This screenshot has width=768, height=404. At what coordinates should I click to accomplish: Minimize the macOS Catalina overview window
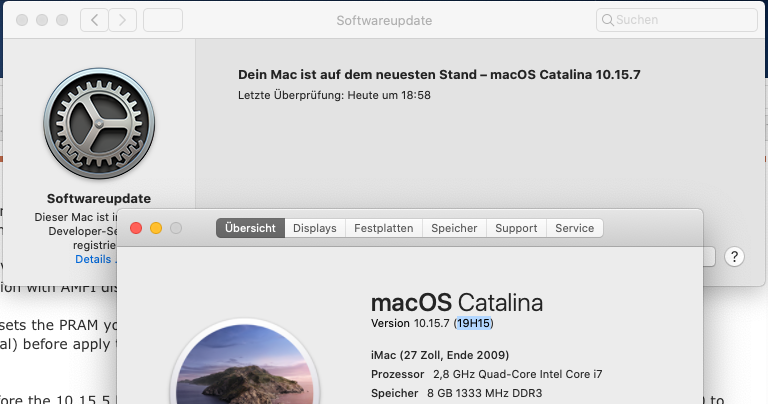click(156, 228)
